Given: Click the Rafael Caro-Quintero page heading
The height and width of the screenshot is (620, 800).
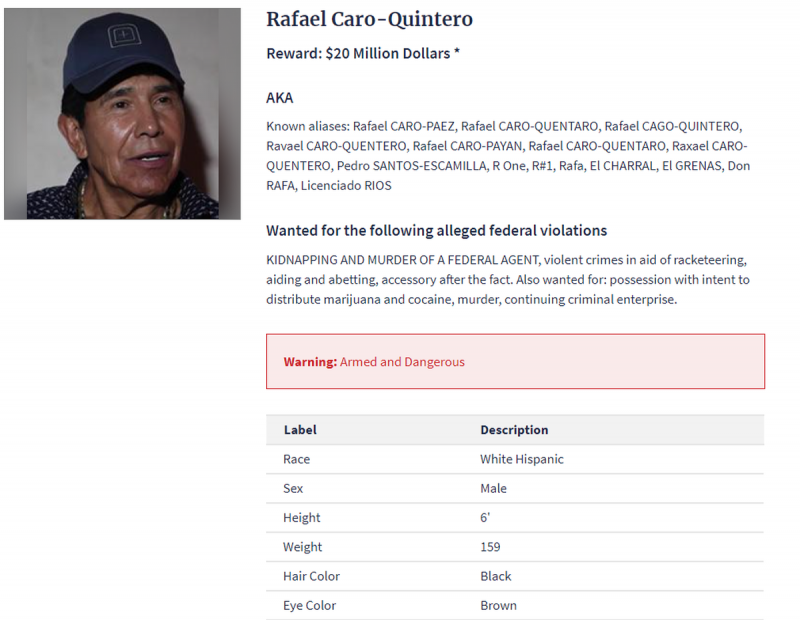Looking at the screenshot, I should pyautogui.click(x=369, y=20).
